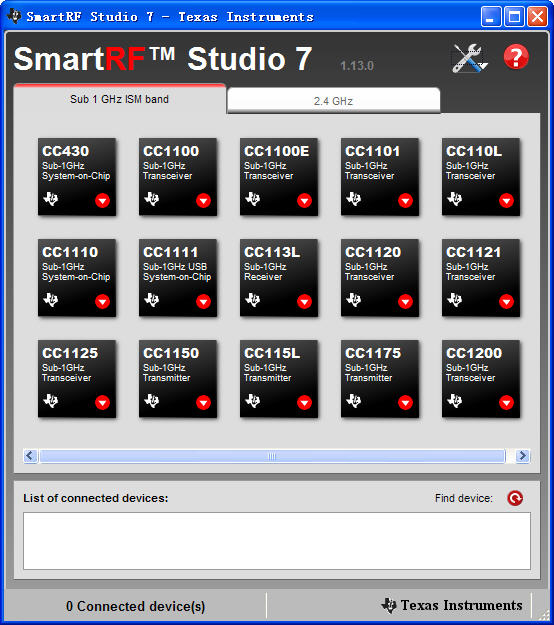Click the "1.13.0" version number

tap(357, 66)
